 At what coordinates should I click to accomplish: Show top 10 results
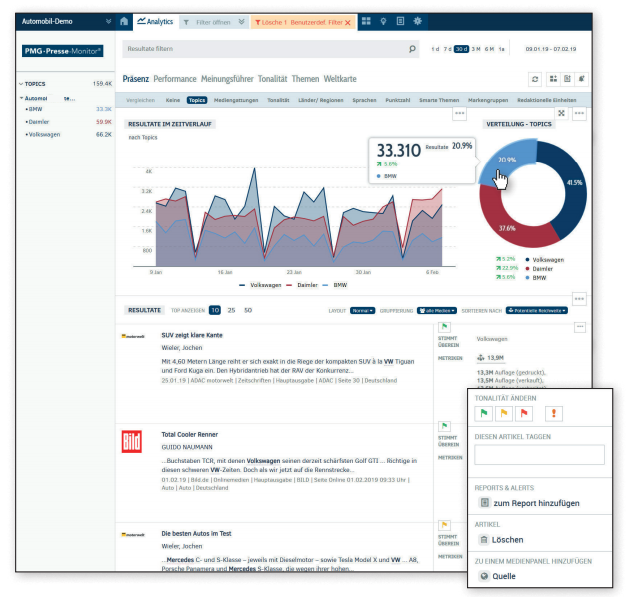pyautogui.click(x=215, y=310)
